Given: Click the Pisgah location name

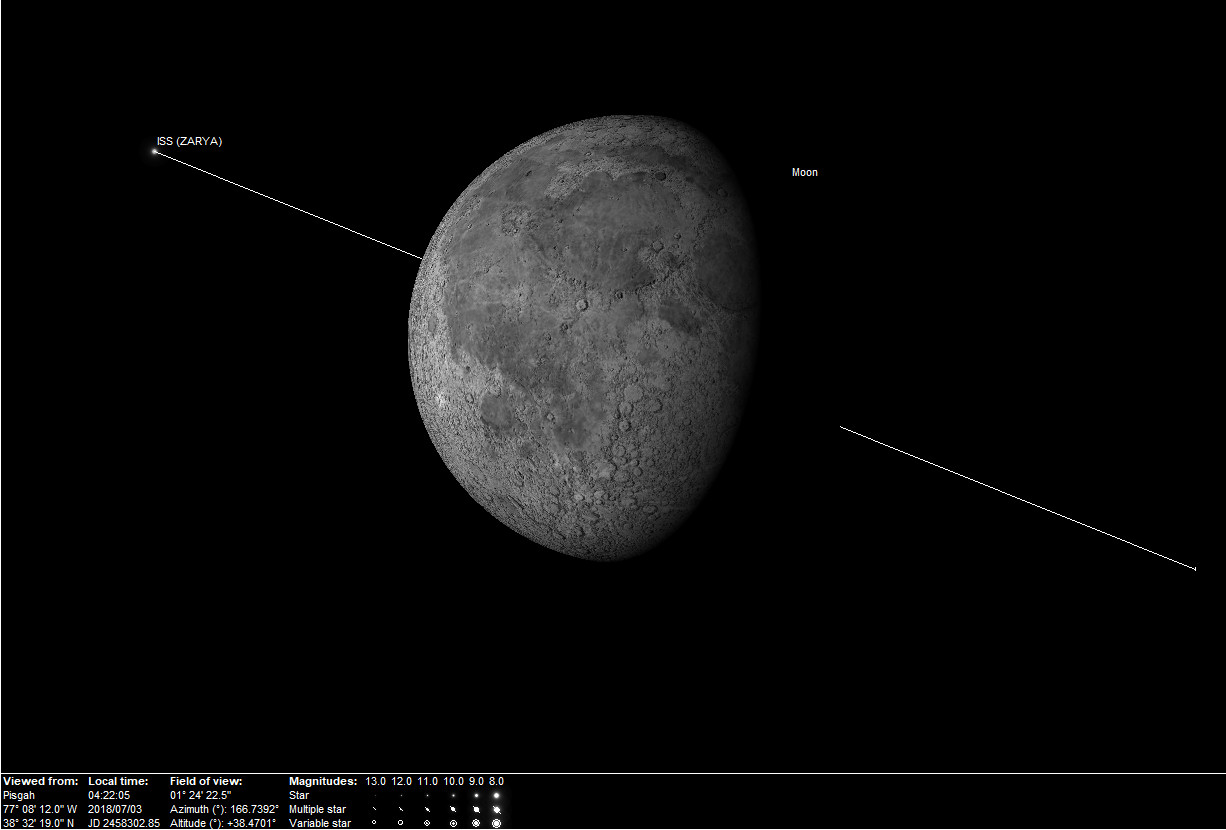Looking at the screenshot, I should coord(19,796).
